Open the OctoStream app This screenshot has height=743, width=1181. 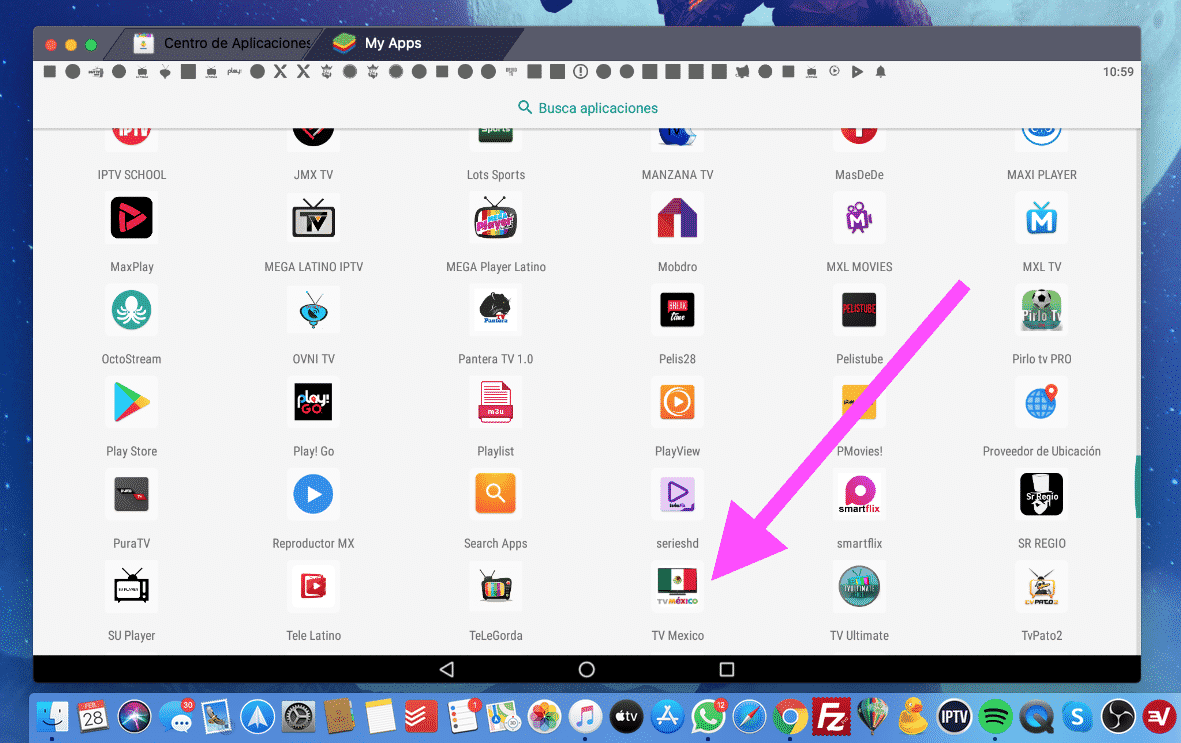[131, 310]
